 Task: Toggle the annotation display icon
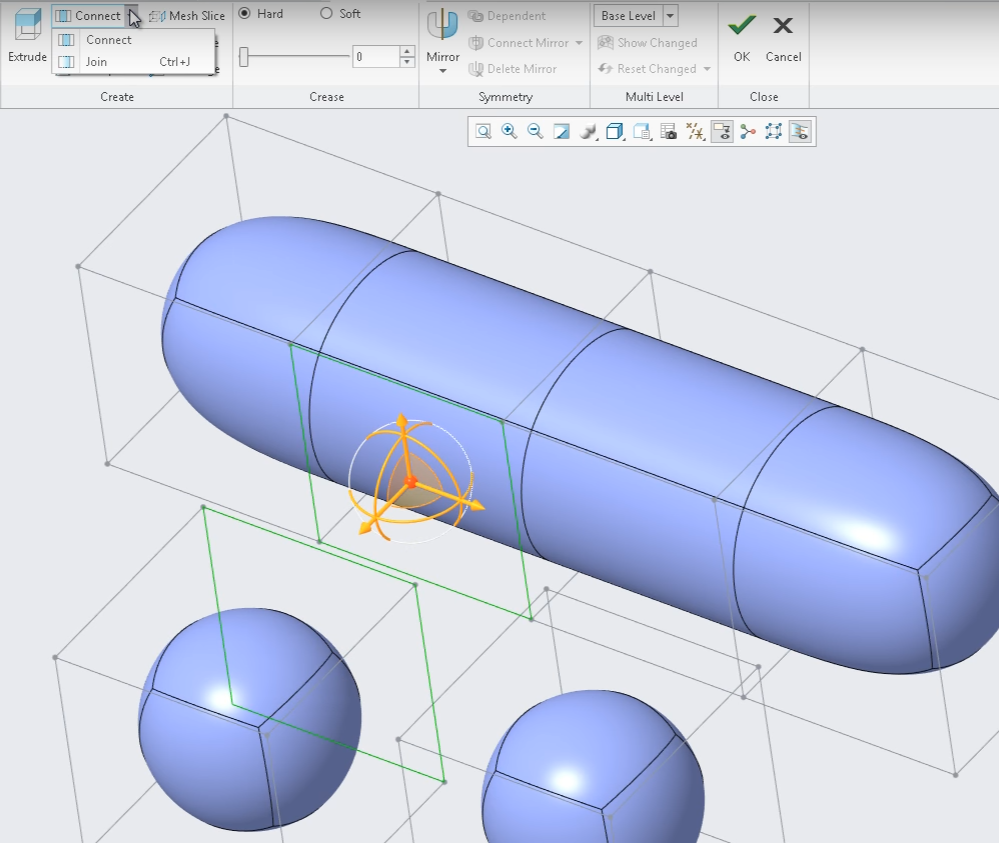(x=722, y=132)
